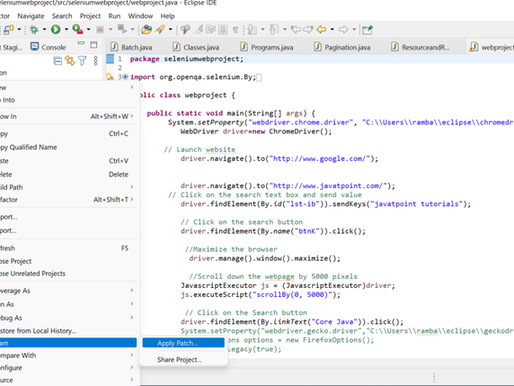Click the pilcrow Show Whitespace icon
514x386 pixels.
coord(235,30)
